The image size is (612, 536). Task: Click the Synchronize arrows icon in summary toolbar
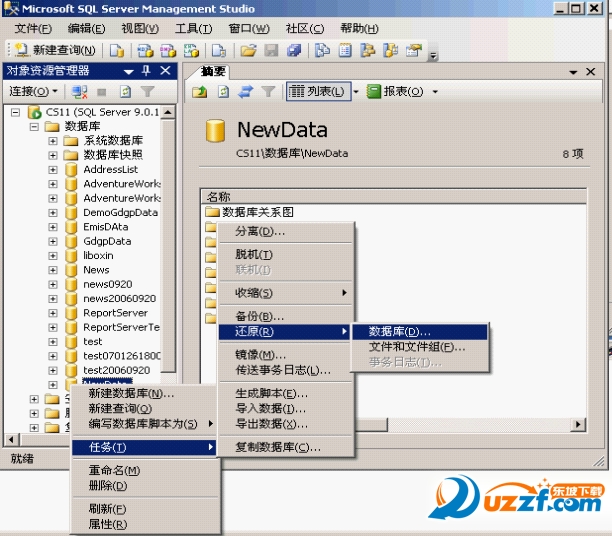click(246, 92)
